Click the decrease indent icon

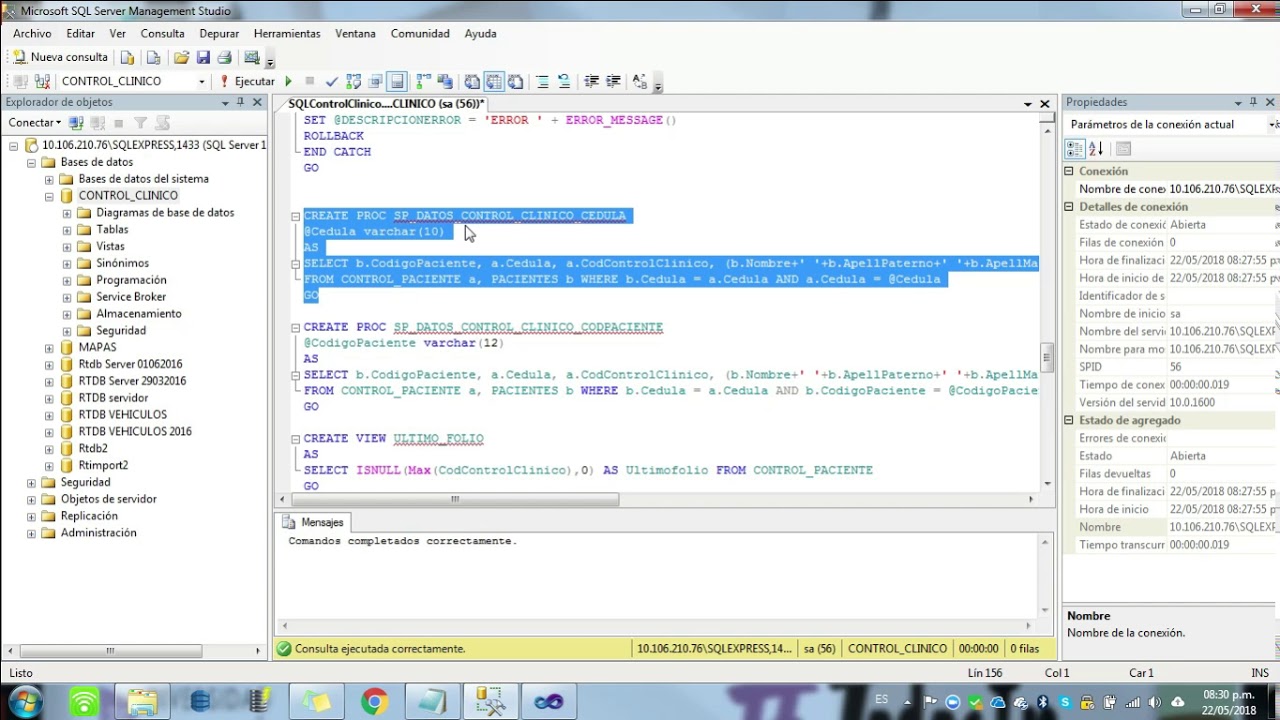coord(592,81)
